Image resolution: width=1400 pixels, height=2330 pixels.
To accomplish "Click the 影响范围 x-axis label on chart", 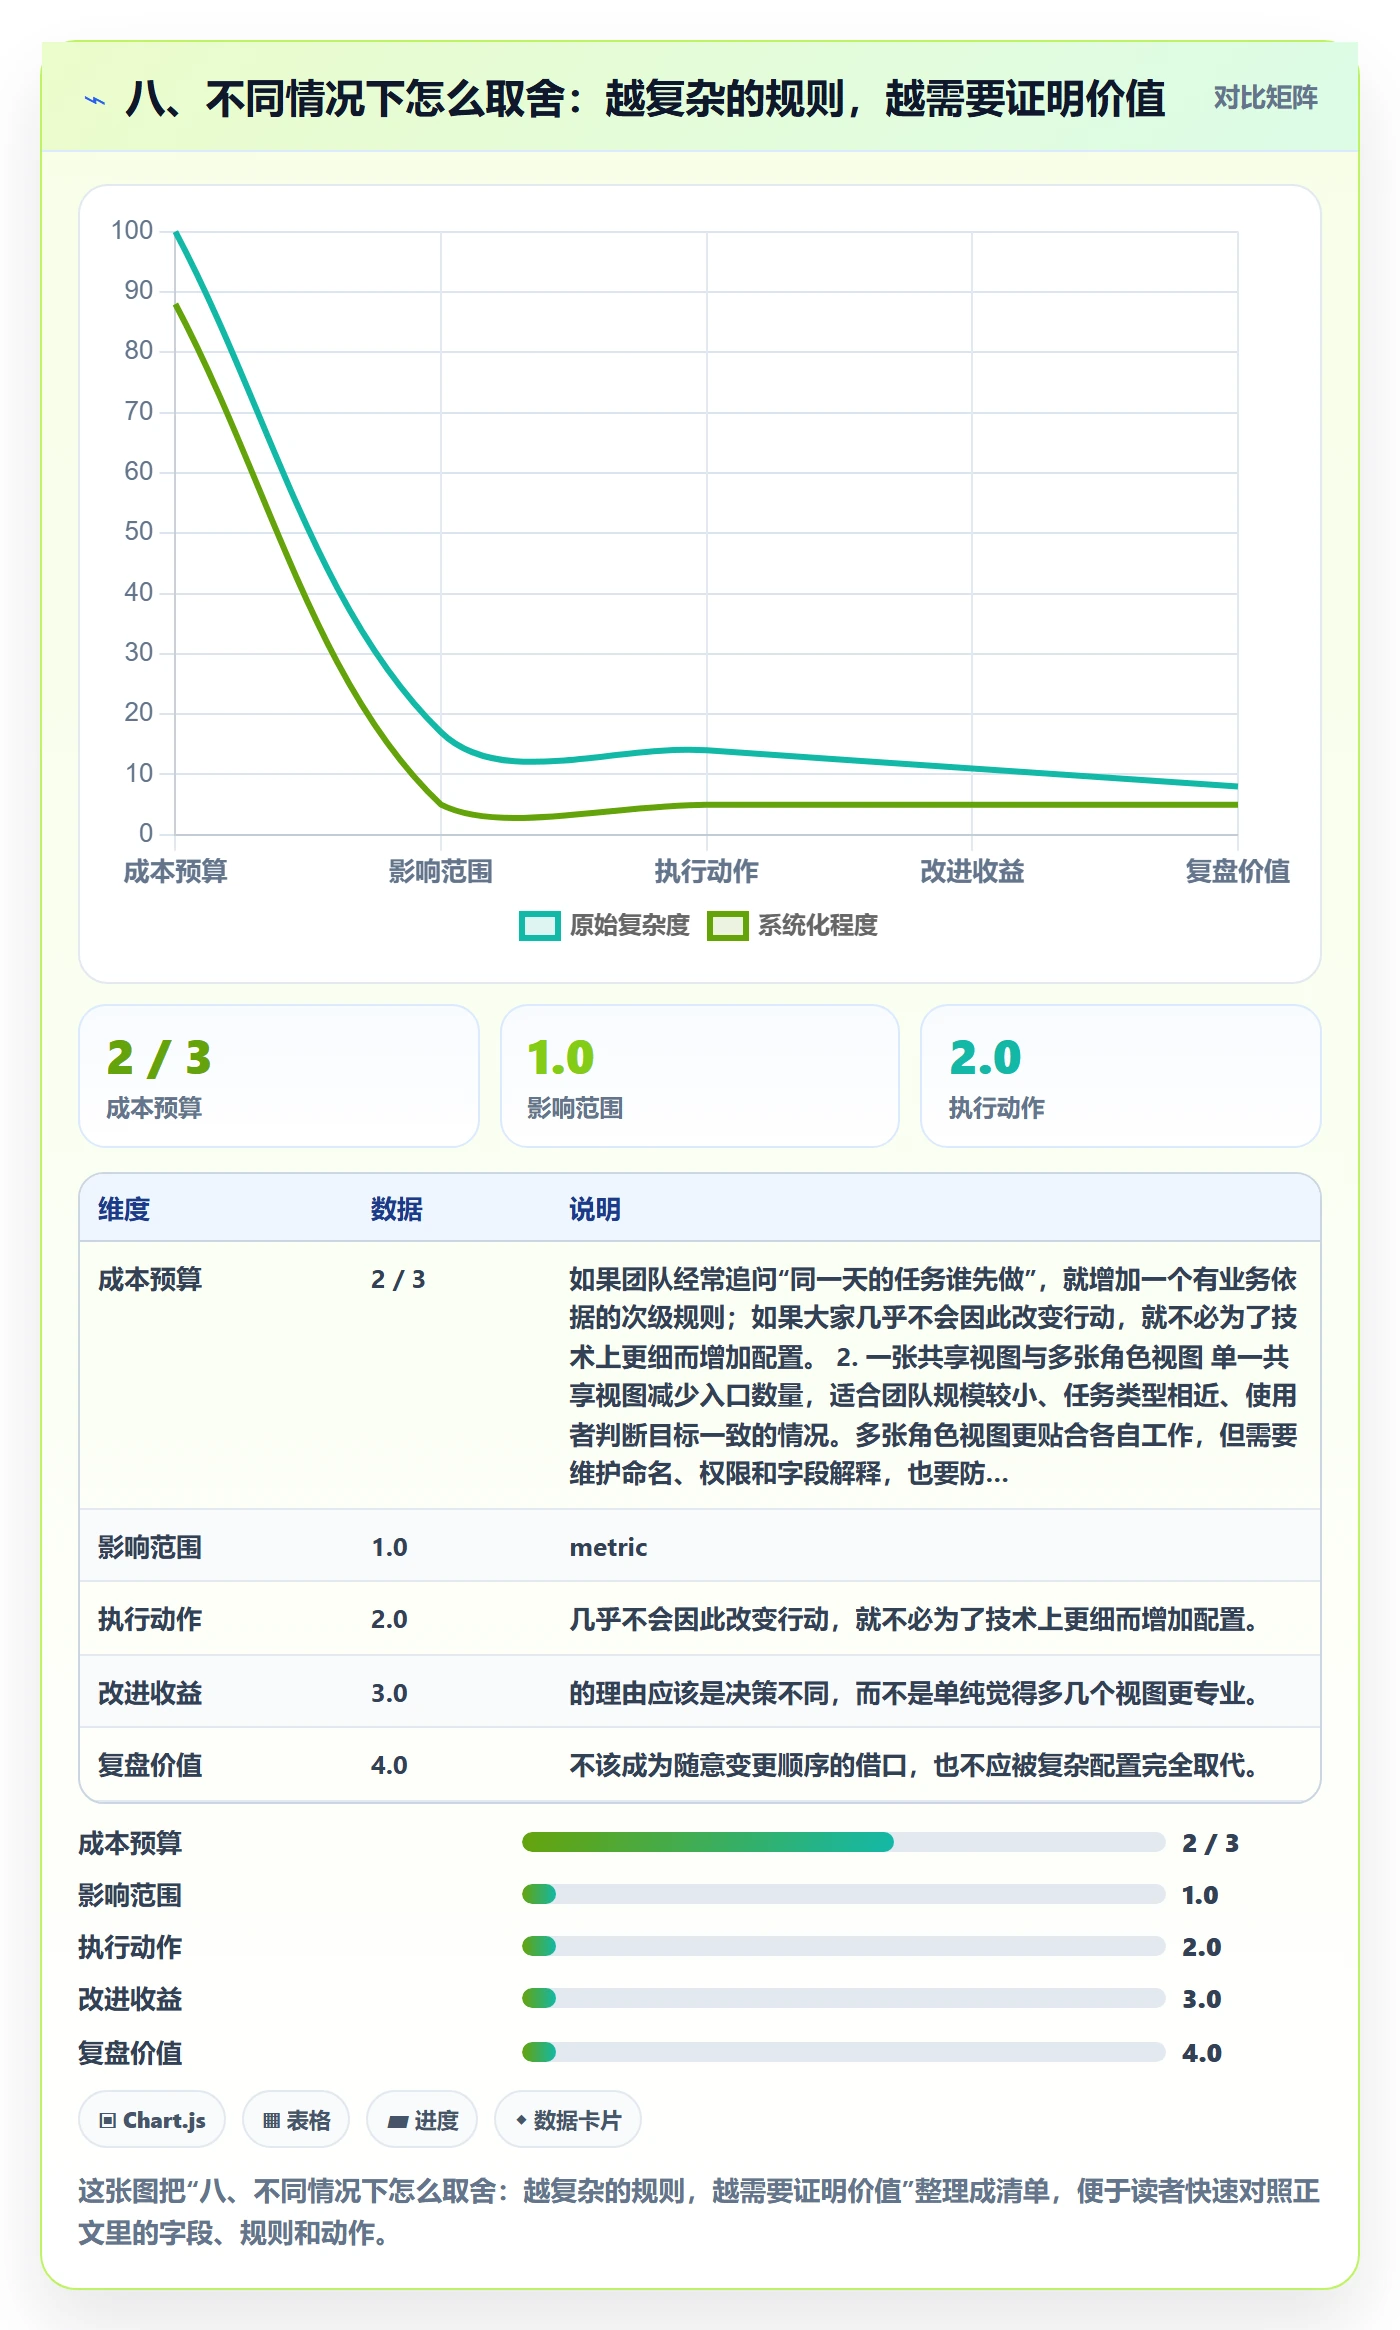I will point(441,871).
